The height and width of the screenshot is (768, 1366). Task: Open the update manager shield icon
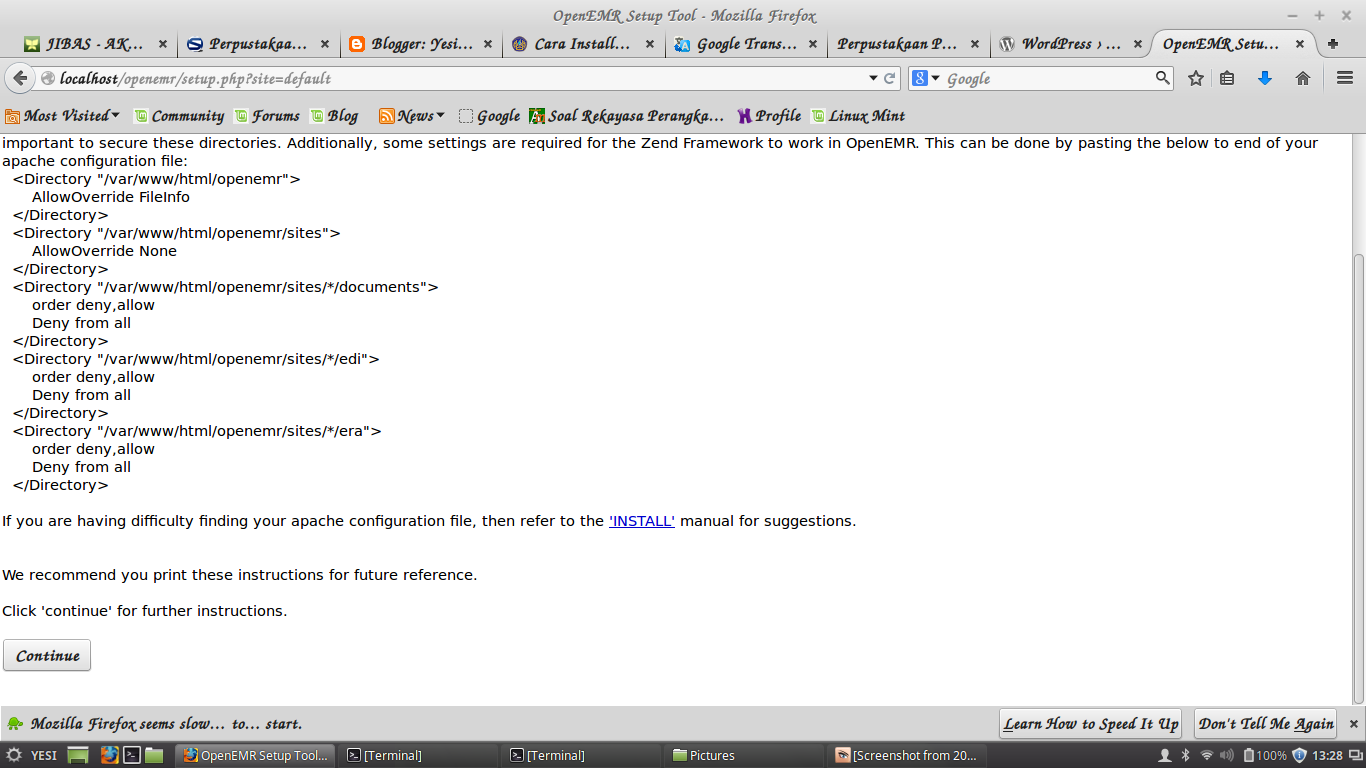(1300, 755)
